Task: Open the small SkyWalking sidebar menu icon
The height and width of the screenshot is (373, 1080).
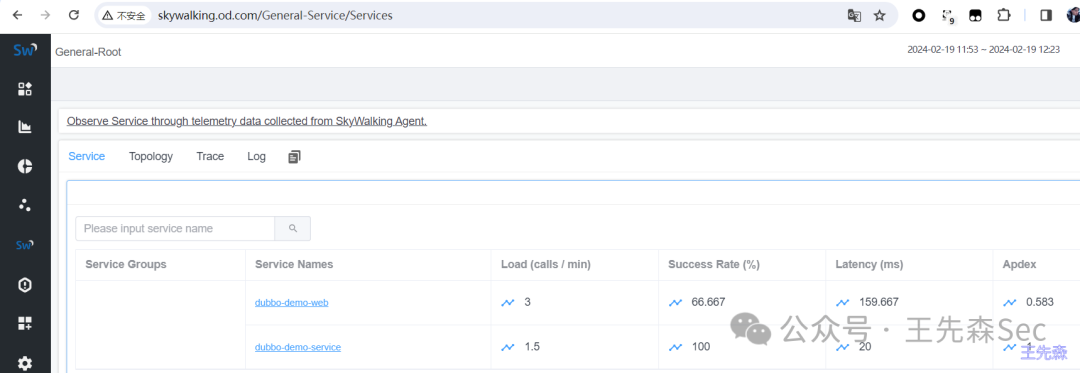Action: coord(25,244)
